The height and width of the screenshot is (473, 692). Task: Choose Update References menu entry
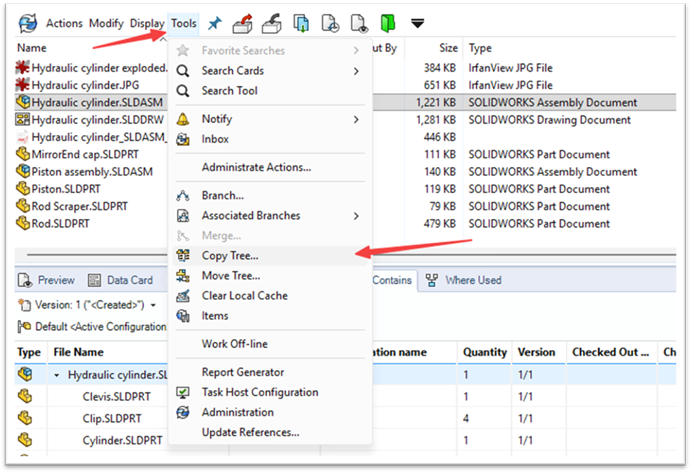(250, 432)
